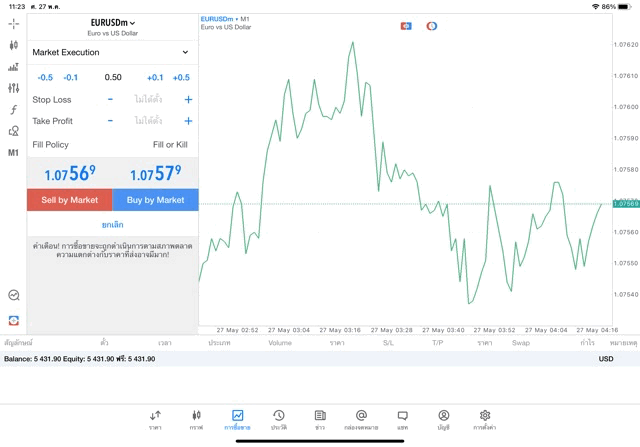The width and height of the screenshot is (640, 447).
Task: Change the M1 timeframe in sidebar
Action: [13, 153]
